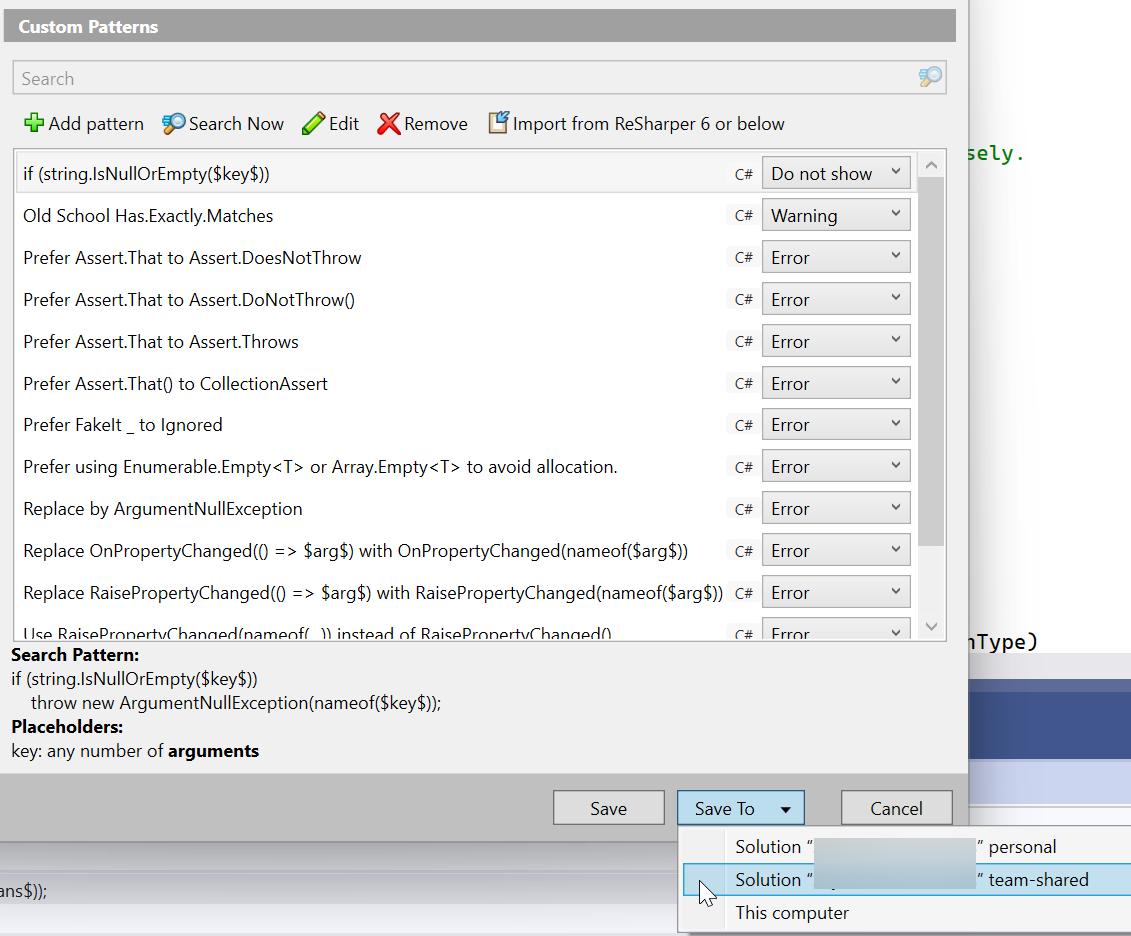The width and height of the screenshot is (1131, 936).
Task: Open the Warning severity dropdown
Action: tap(835, 215)
